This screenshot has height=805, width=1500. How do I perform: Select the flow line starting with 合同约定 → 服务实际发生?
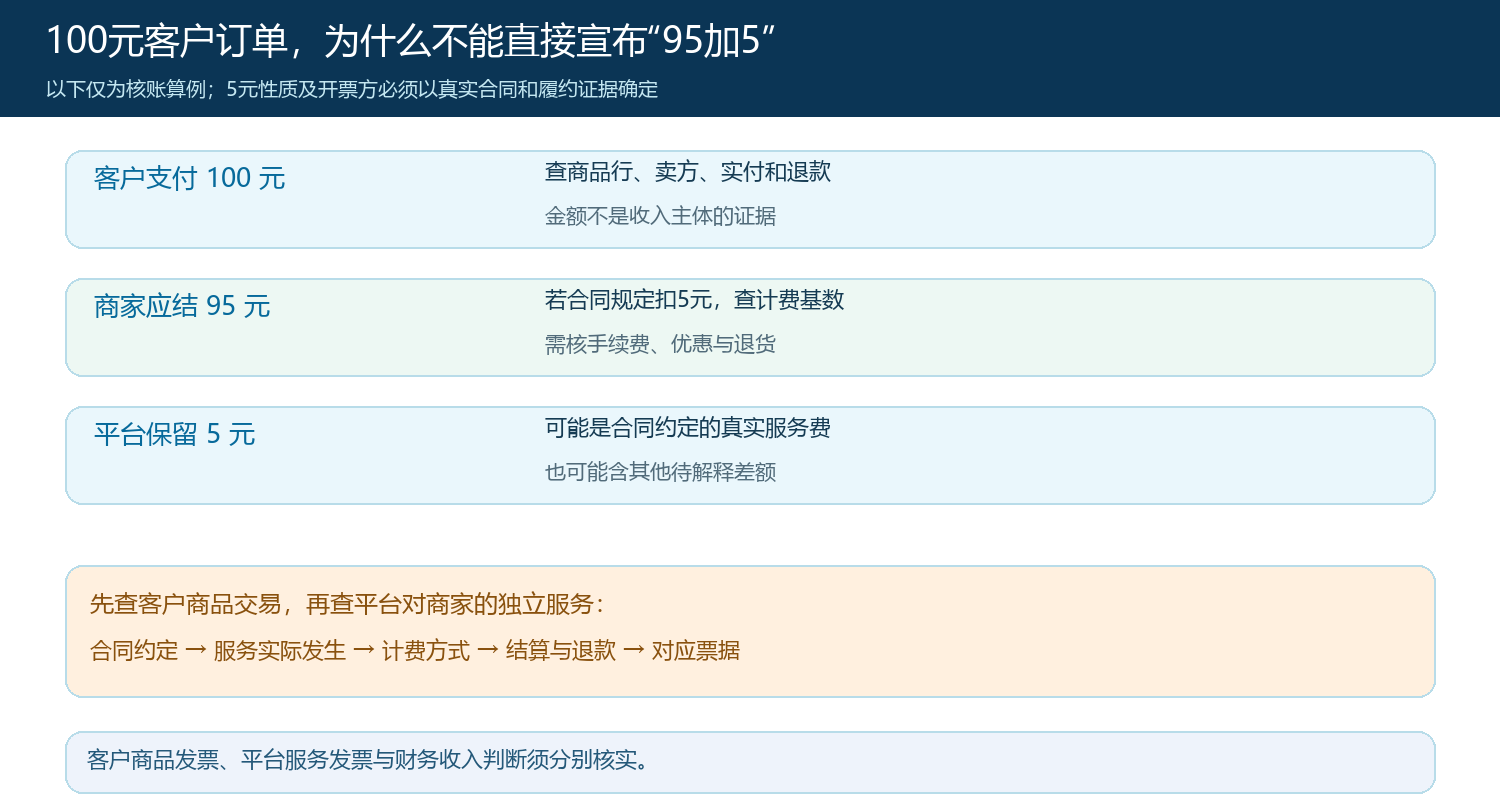click(x=415, y=651)
